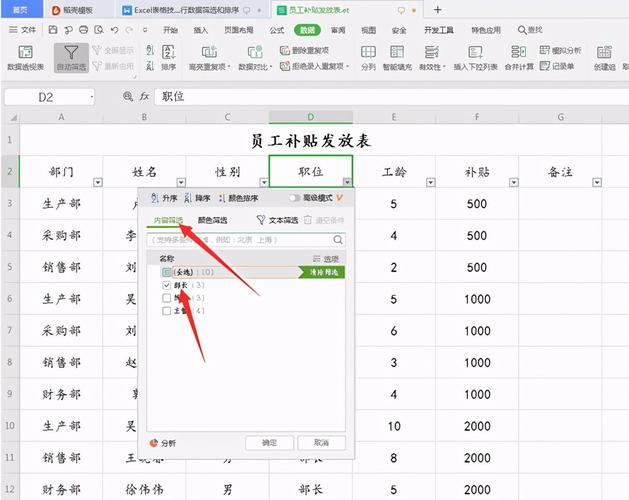
Task: Open filter dropdown for 备注 column
Action: point(597,183)
